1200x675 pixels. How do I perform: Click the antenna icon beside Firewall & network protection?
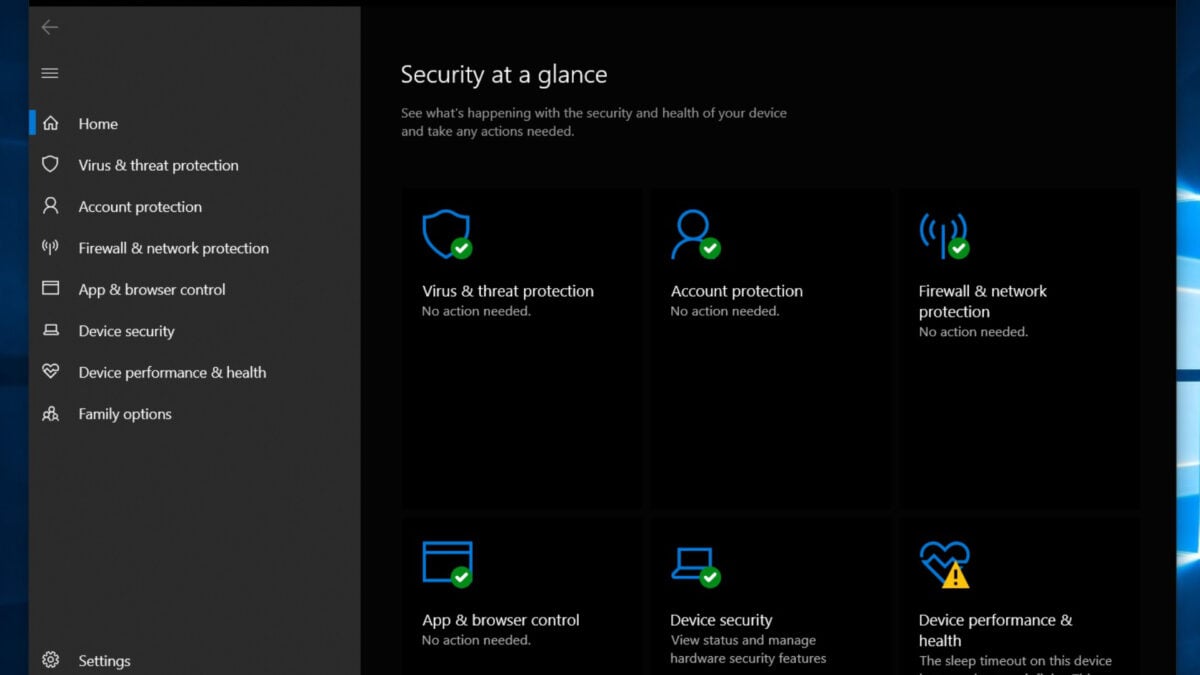pyautogui.click(x=50, y=247)
